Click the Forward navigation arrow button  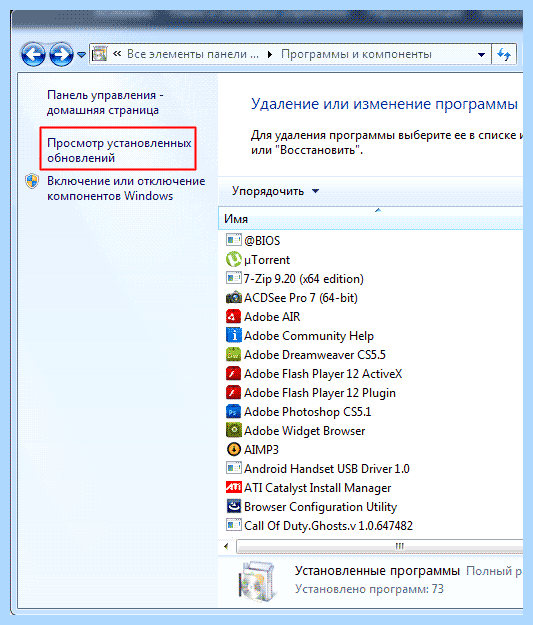pos(61,54)
